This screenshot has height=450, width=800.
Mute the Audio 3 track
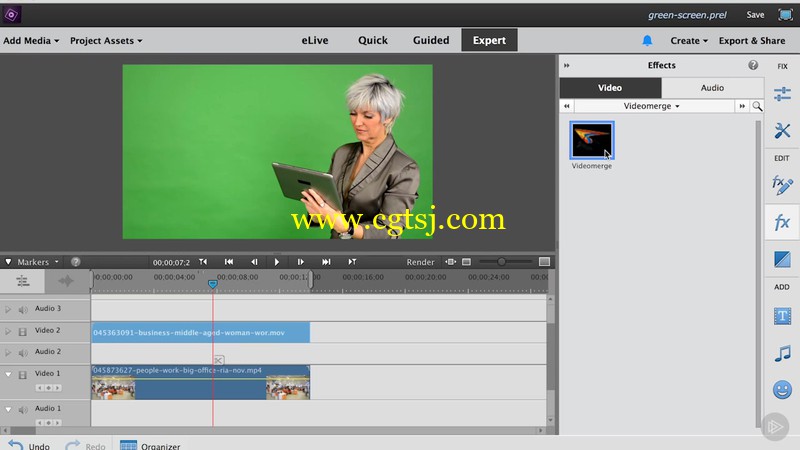click(23, 310)
